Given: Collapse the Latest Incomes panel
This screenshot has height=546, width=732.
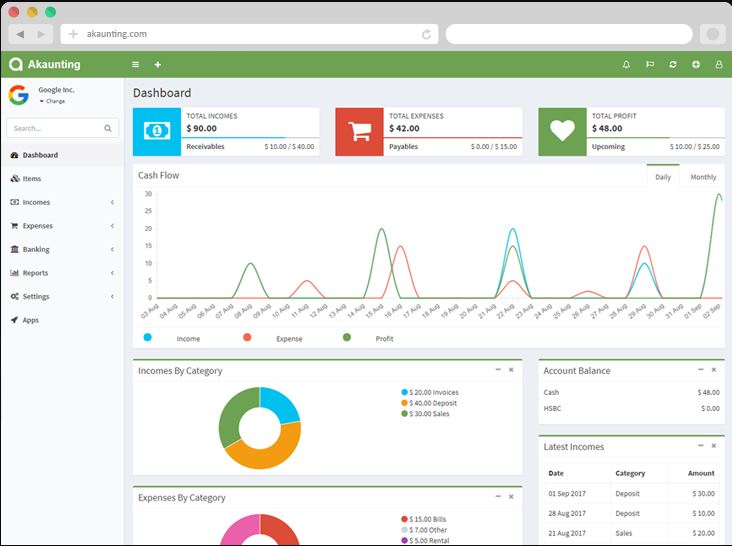Looking at the screenshot, I should click(x=701, y=446).
